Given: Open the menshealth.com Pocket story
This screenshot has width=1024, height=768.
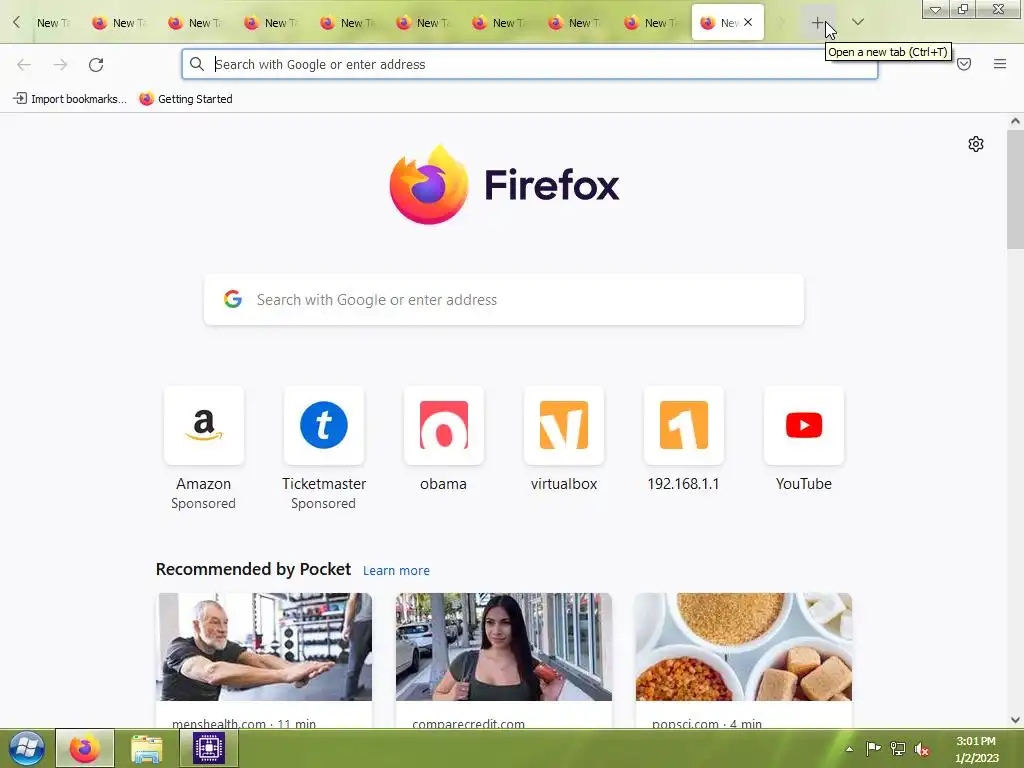Looking at the screenshot, I should (264, 660).
